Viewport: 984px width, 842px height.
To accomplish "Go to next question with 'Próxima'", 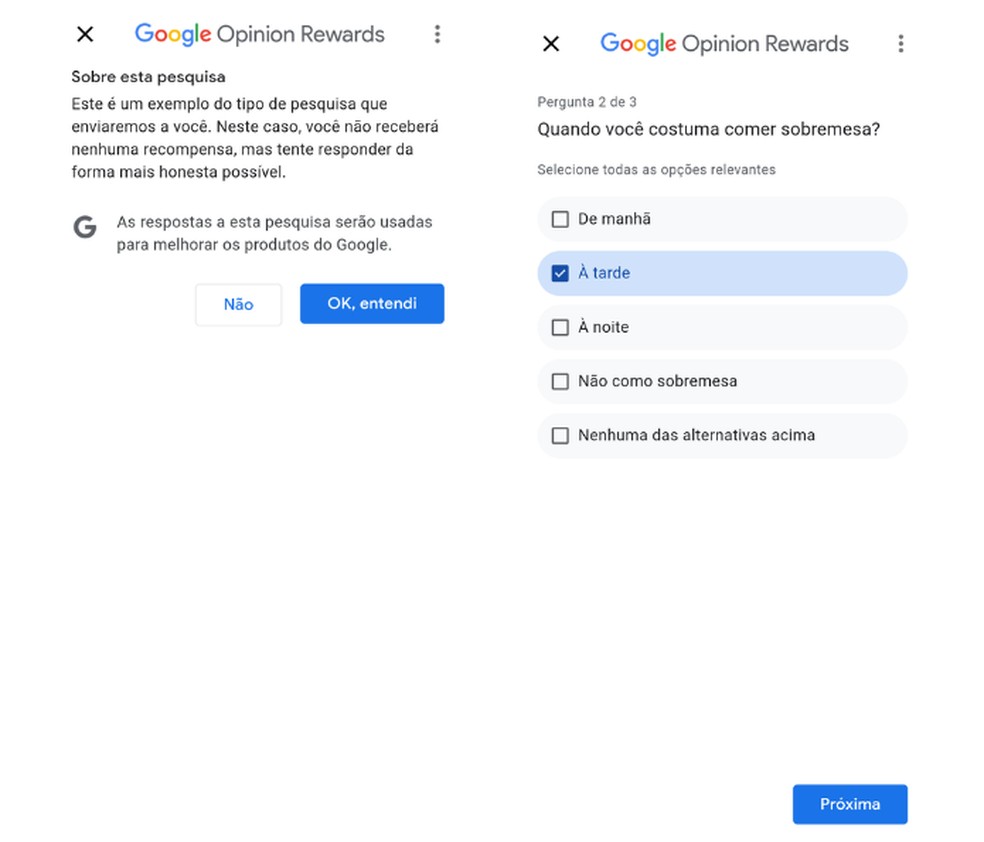I will 850,804.
